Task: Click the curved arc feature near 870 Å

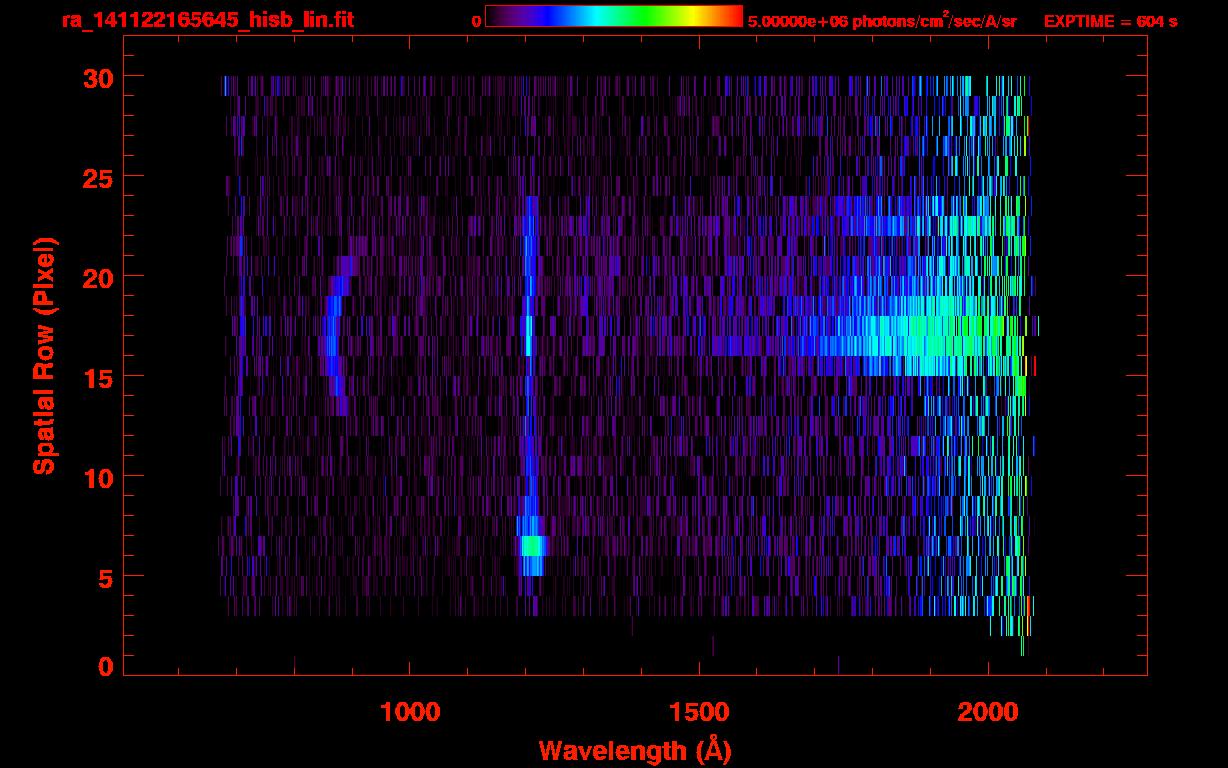Action: [x=336, y=335]
